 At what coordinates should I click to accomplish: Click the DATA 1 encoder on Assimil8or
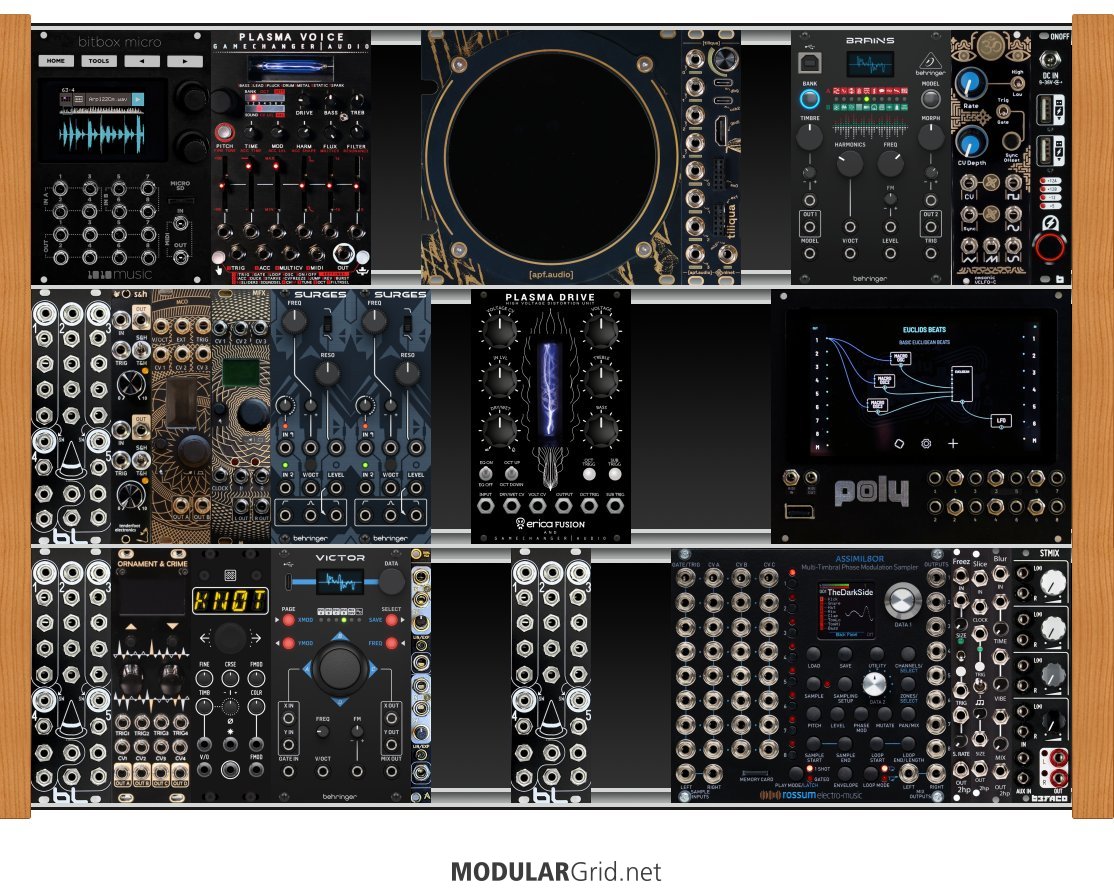coord(902,601)
